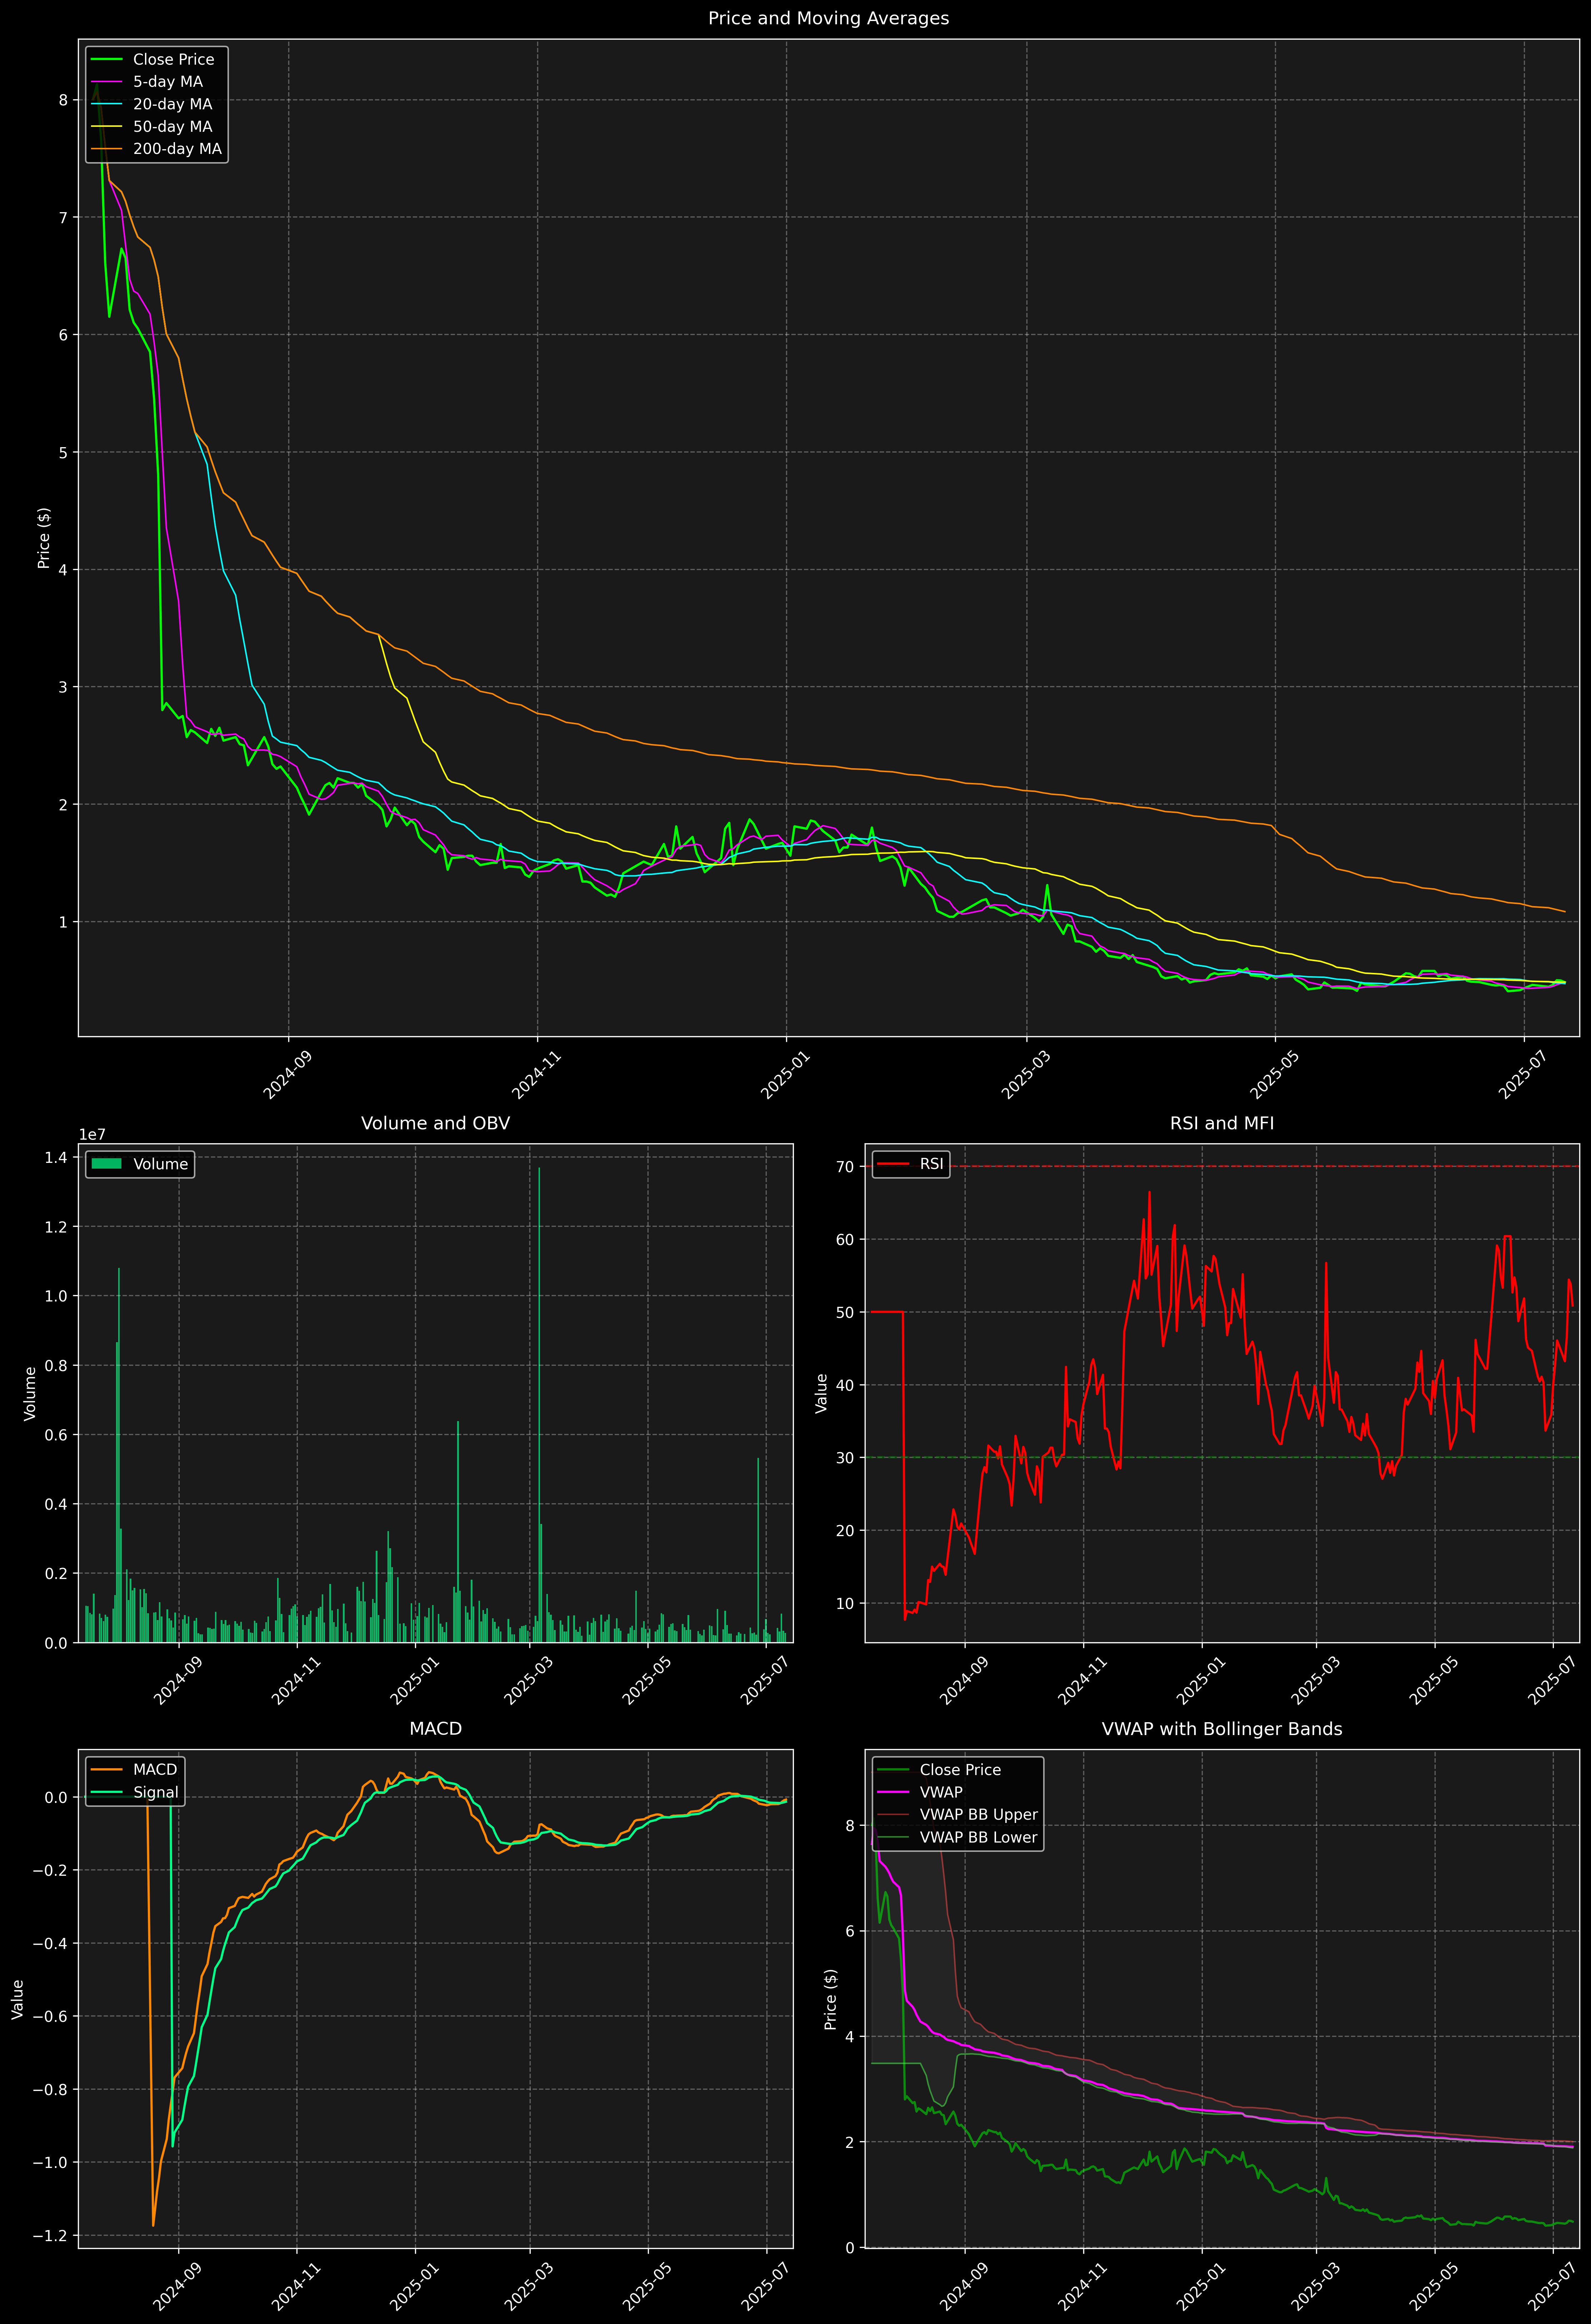Click the vertical 'Volume' y-axis label
The height and width of the screenshot is (2324, 1591).
click(30, 1393)
